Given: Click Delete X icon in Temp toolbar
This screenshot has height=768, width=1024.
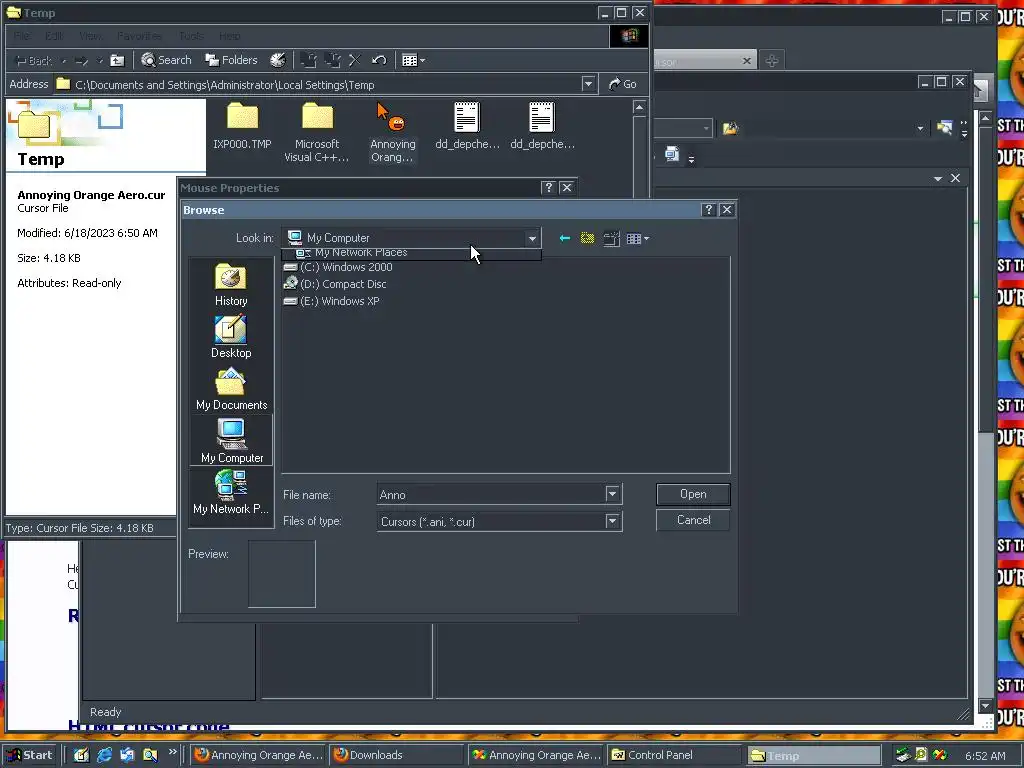Looking at the screenshot, I should pos(355,60).
